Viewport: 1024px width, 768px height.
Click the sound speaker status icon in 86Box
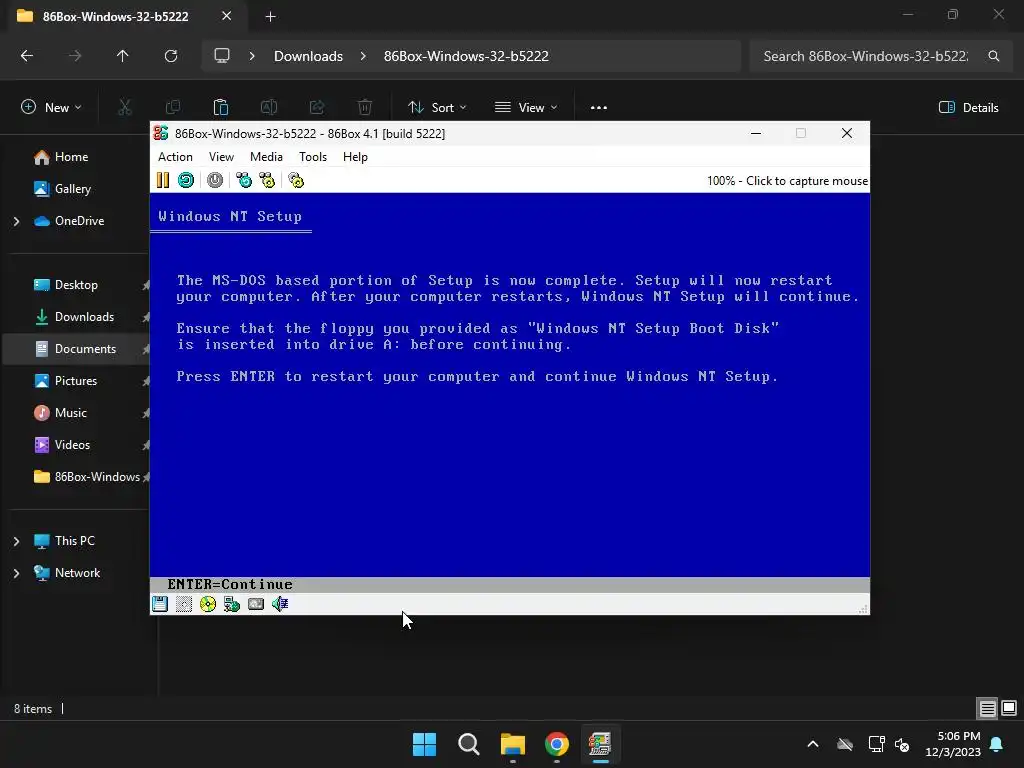click(280, 604)
